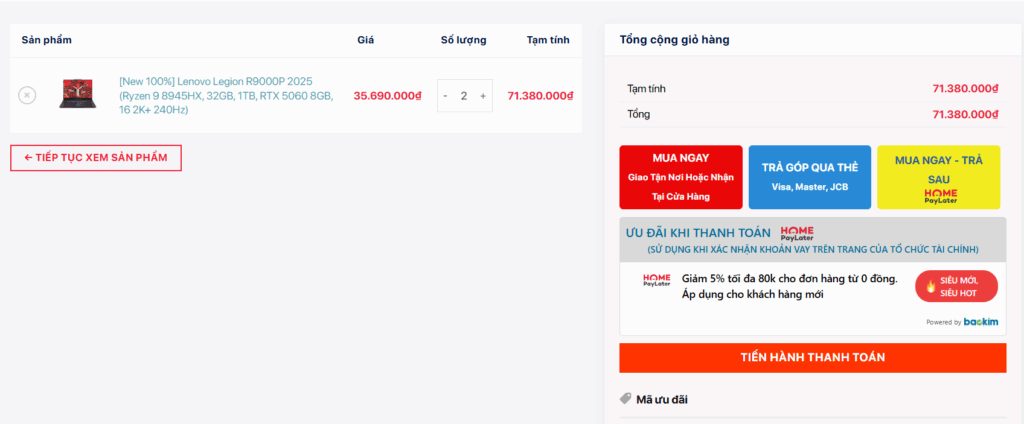Click the Tổng cộng giỏ hàng heading

click(675, 40)
